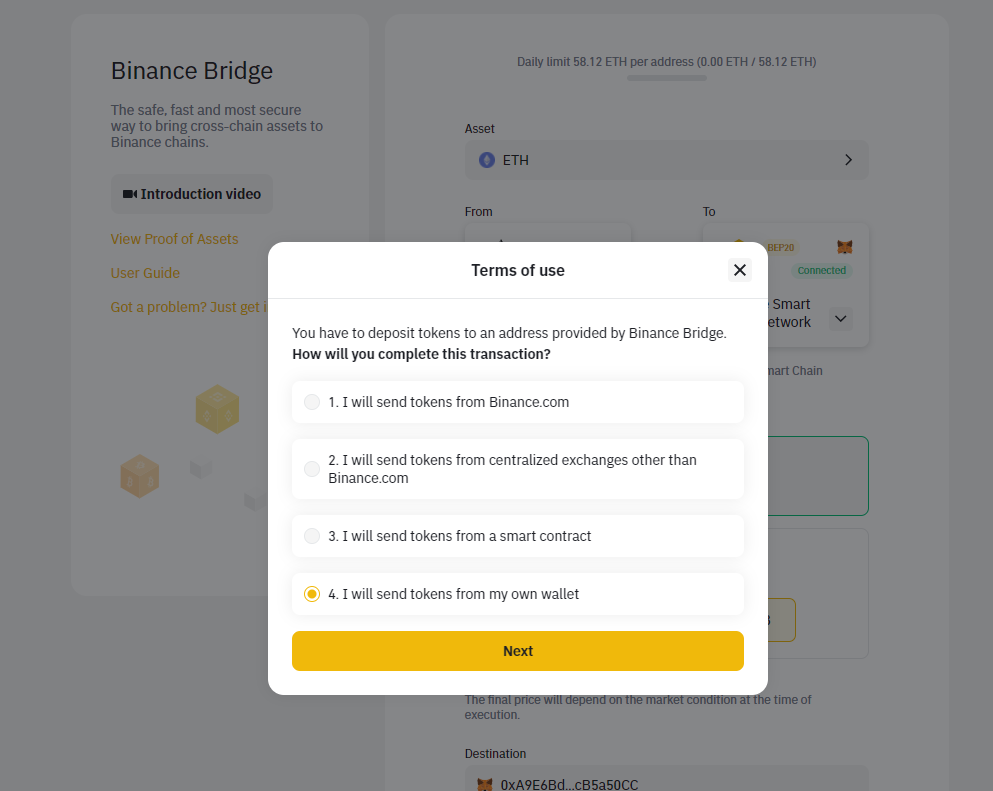Close the Terms of use dialog

tap(740, 270)
